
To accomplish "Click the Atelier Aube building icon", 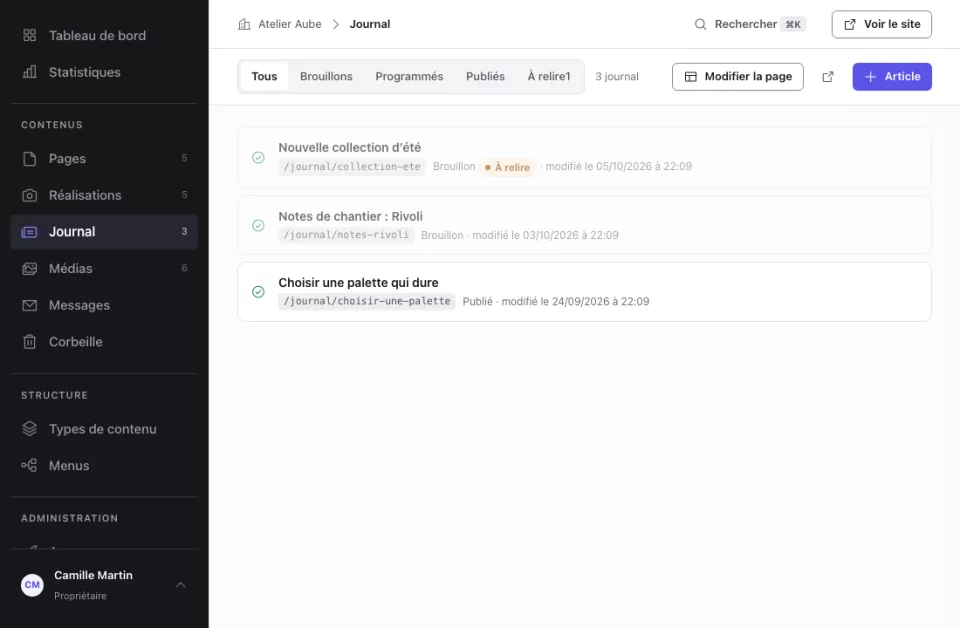I will [244, 24].
